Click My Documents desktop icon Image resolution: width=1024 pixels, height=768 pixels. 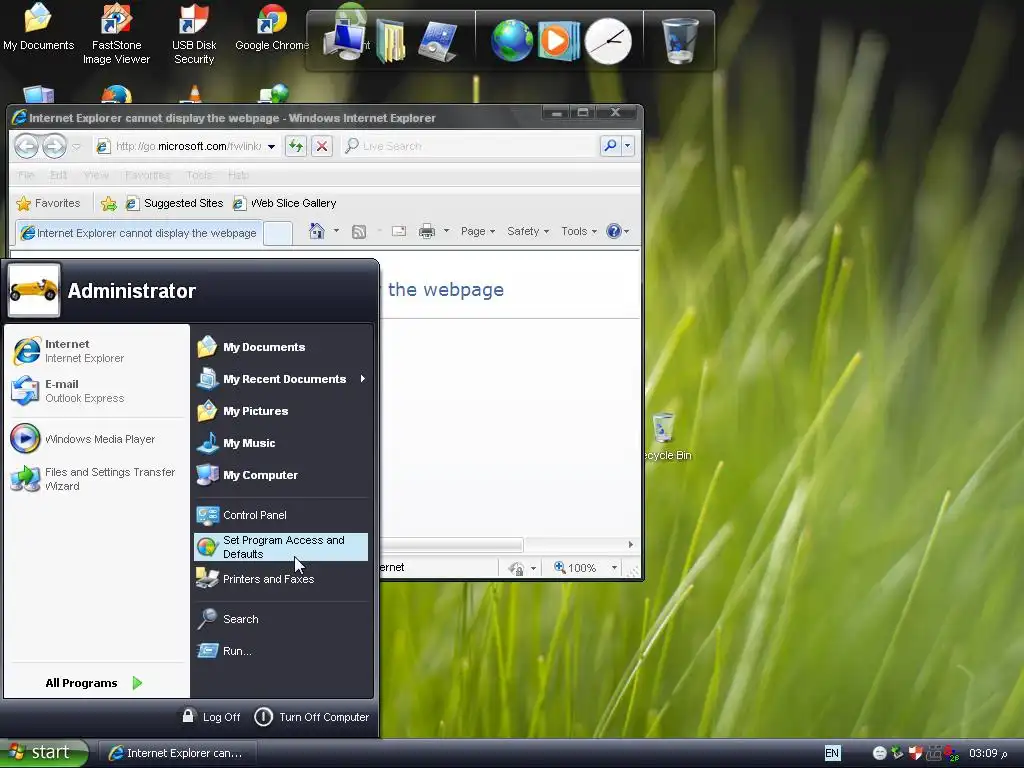pos(38,27)
